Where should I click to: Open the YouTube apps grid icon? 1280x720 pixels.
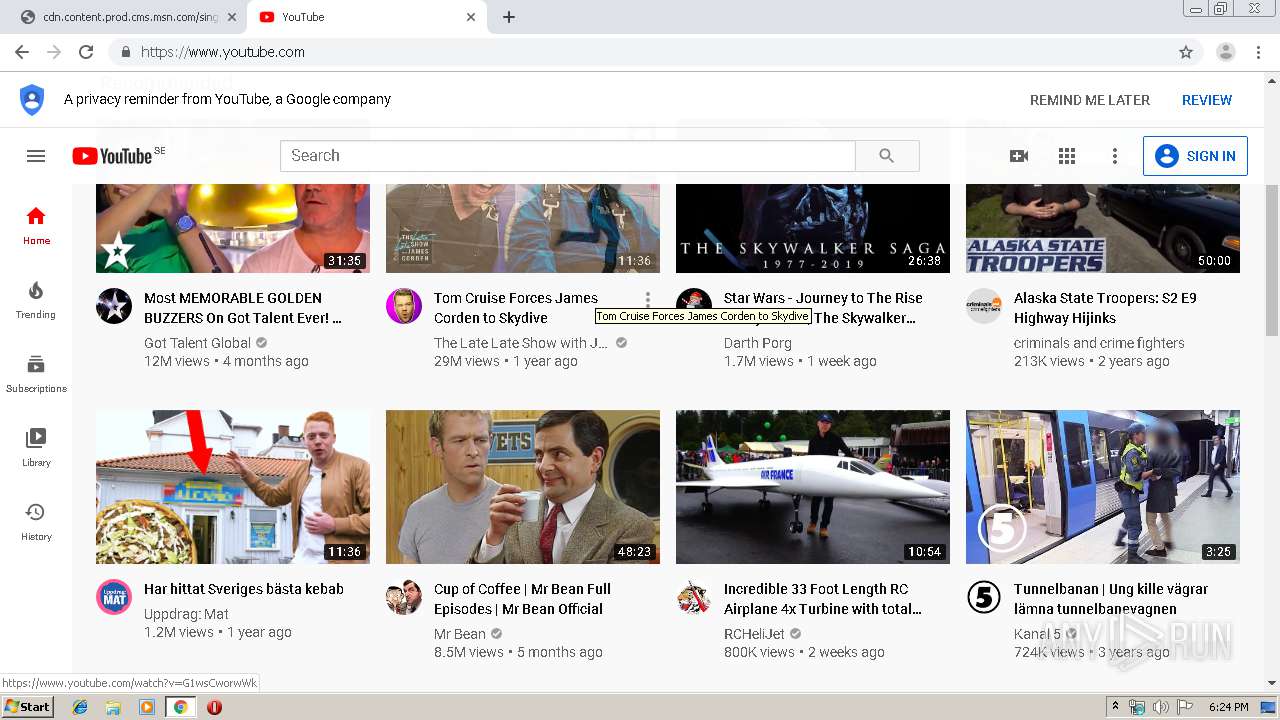click(1067, 156)
